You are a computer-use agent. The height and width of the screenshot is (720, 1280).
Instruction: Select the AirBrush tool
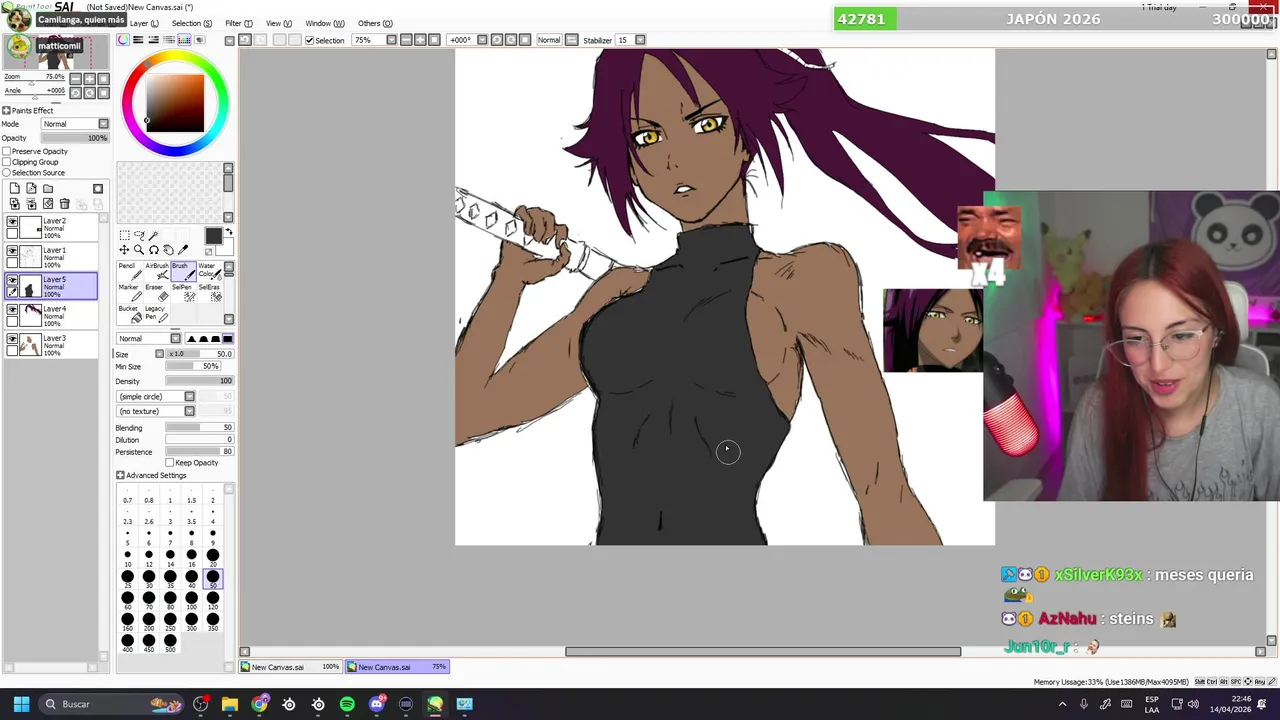(155, 271)
